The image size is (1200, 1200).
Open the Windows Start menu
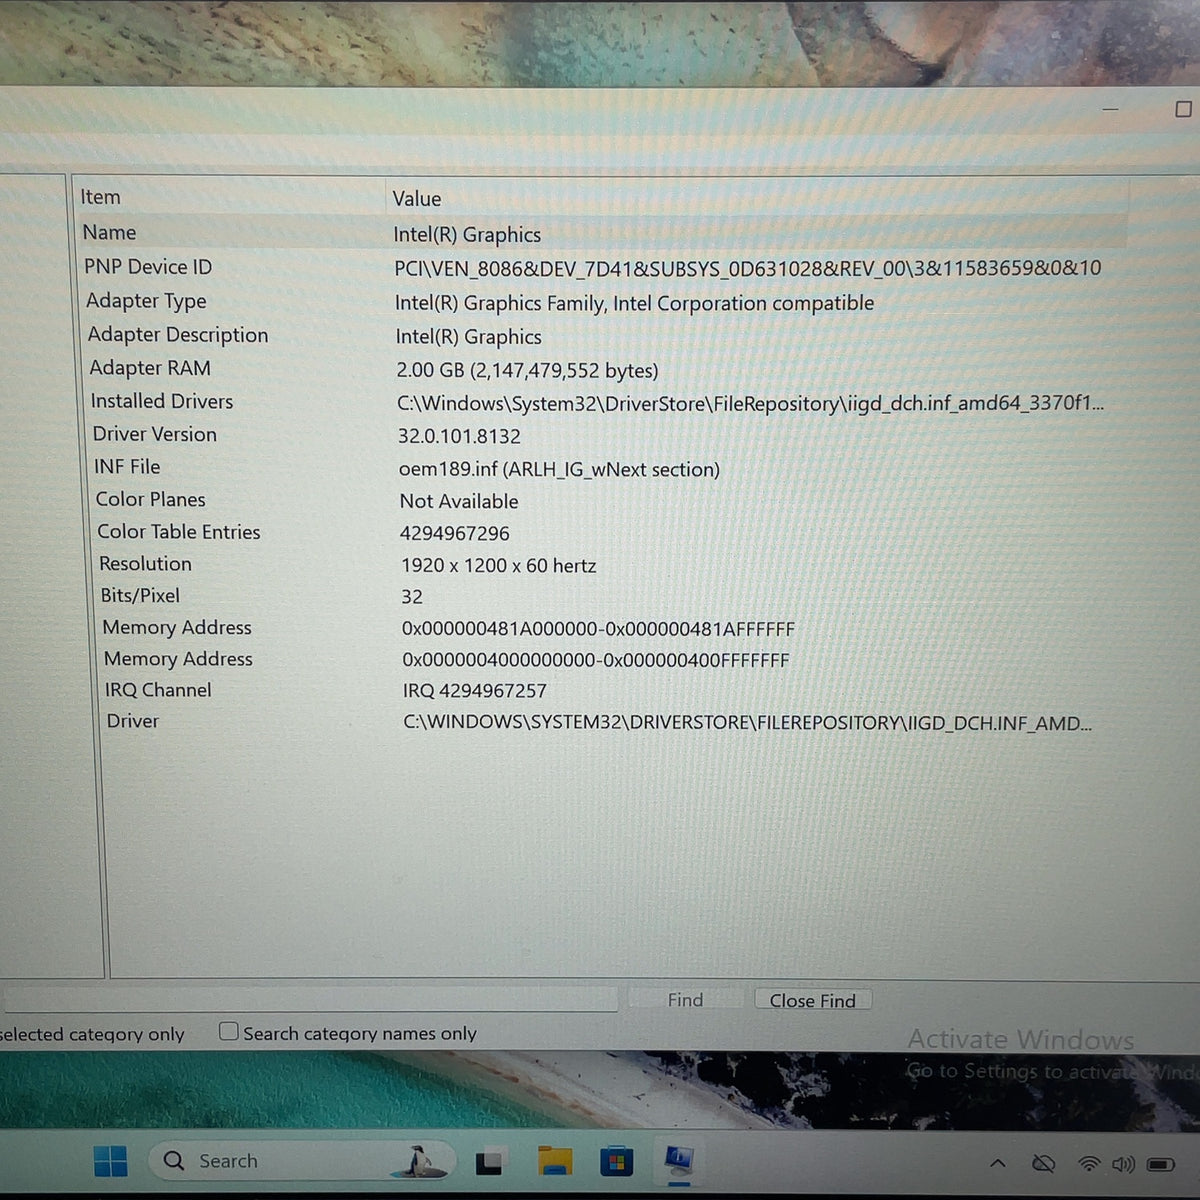110,1161
